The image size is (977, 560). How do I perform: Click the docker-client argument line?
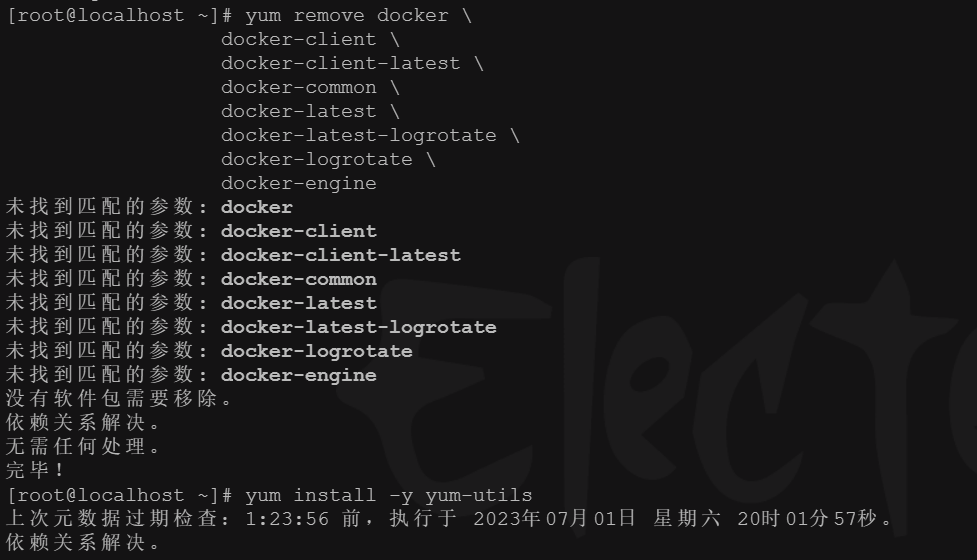[310, 39]
